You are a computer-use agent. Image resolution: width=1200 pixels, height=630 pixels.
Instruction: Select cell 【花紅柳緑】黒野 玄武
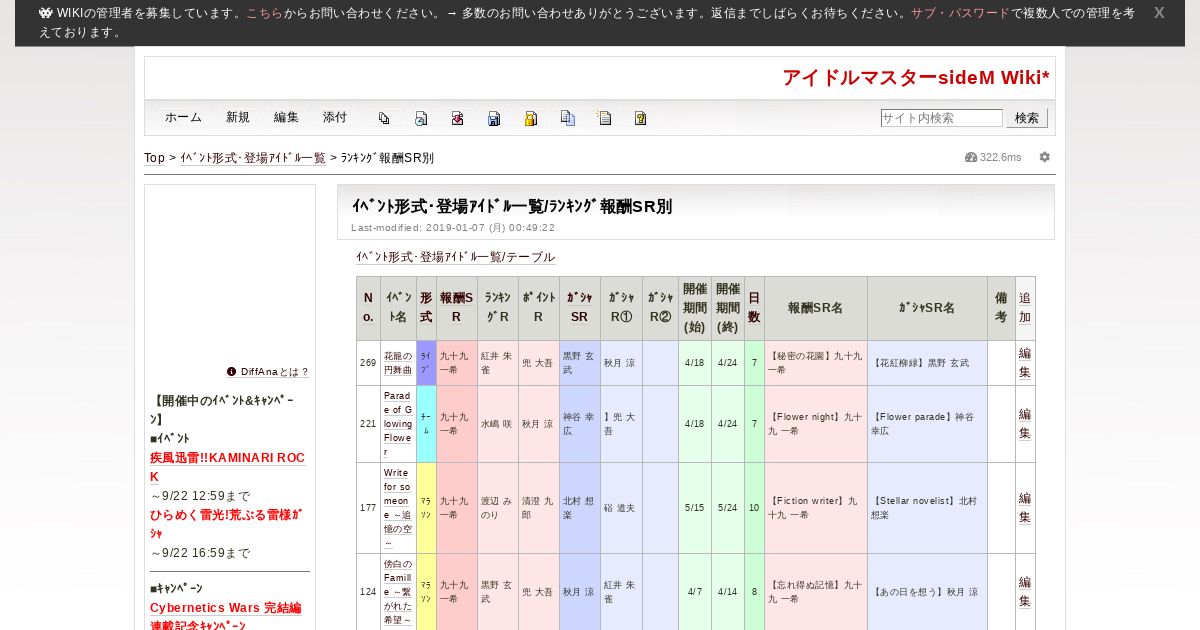(927, 363)
